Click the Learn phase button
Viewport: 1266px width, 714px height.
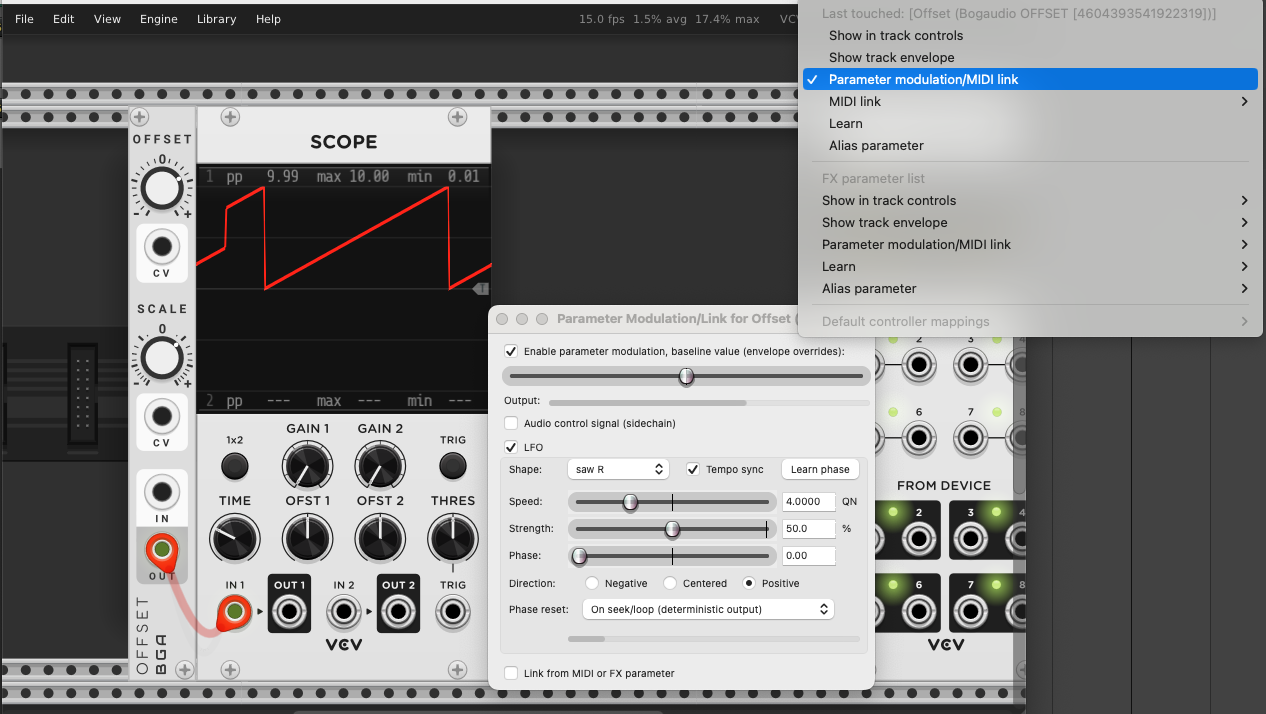[x=819, y=469]
